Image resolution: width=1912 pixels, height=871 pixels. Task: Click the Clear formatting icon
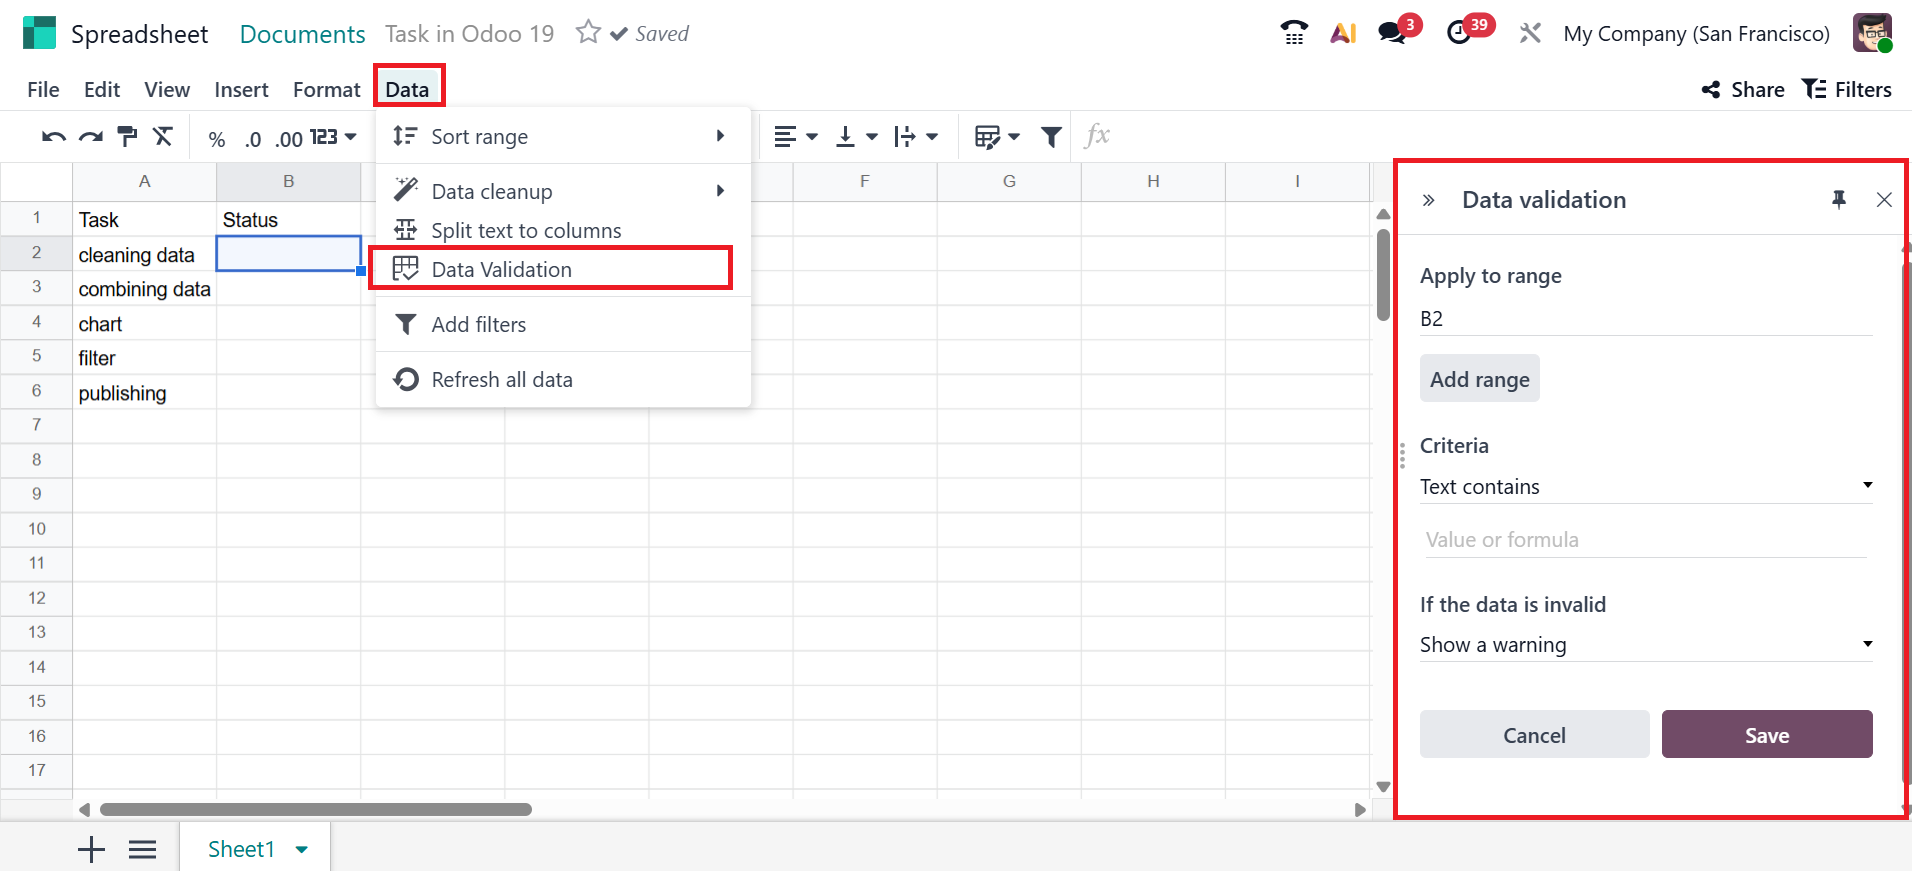(163, 137)
